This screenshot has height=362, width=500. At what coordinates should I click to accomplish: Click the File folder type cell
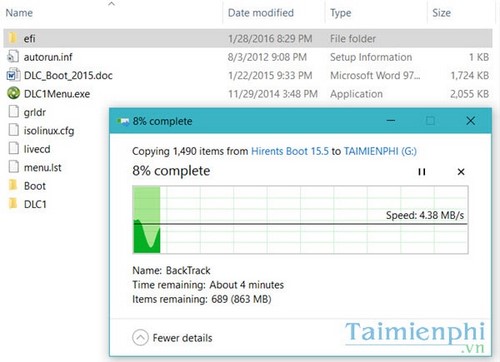pos(353,39)
